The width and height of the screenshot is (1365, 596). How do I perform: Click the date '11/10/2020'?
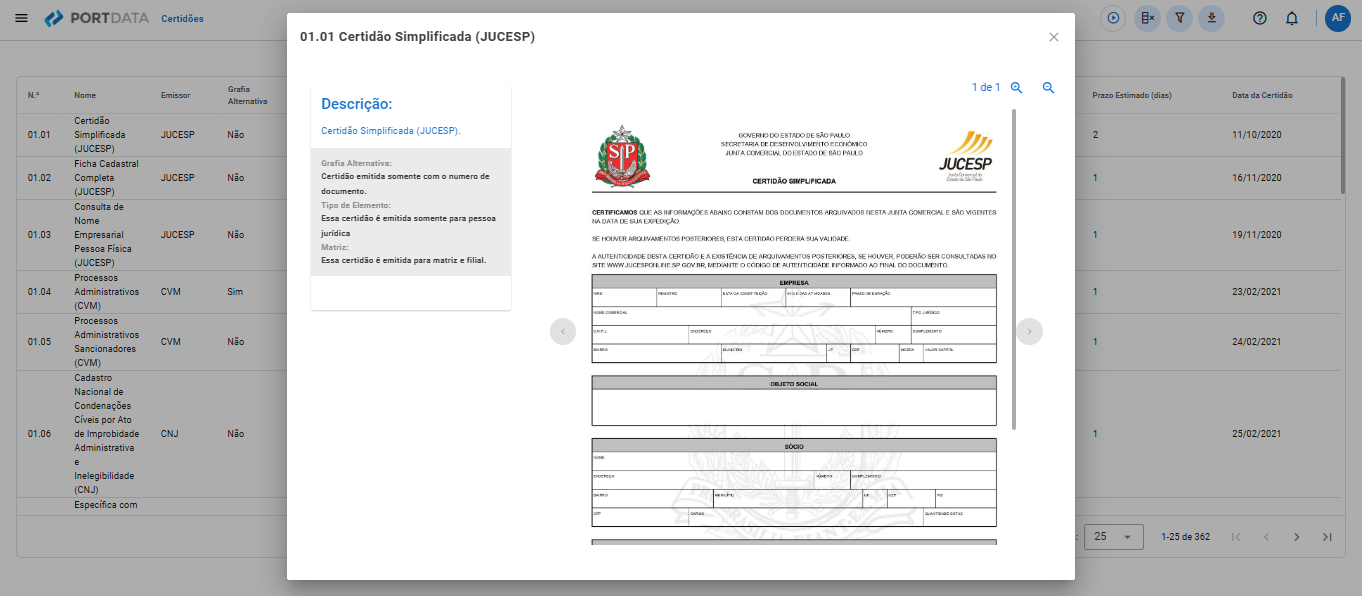pyautogui.click(x=1257, y=135)
